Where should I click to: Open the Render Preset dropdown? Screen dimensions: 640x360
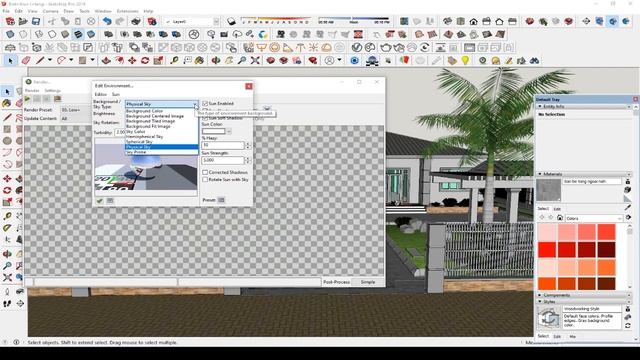(x=76, y=110)
